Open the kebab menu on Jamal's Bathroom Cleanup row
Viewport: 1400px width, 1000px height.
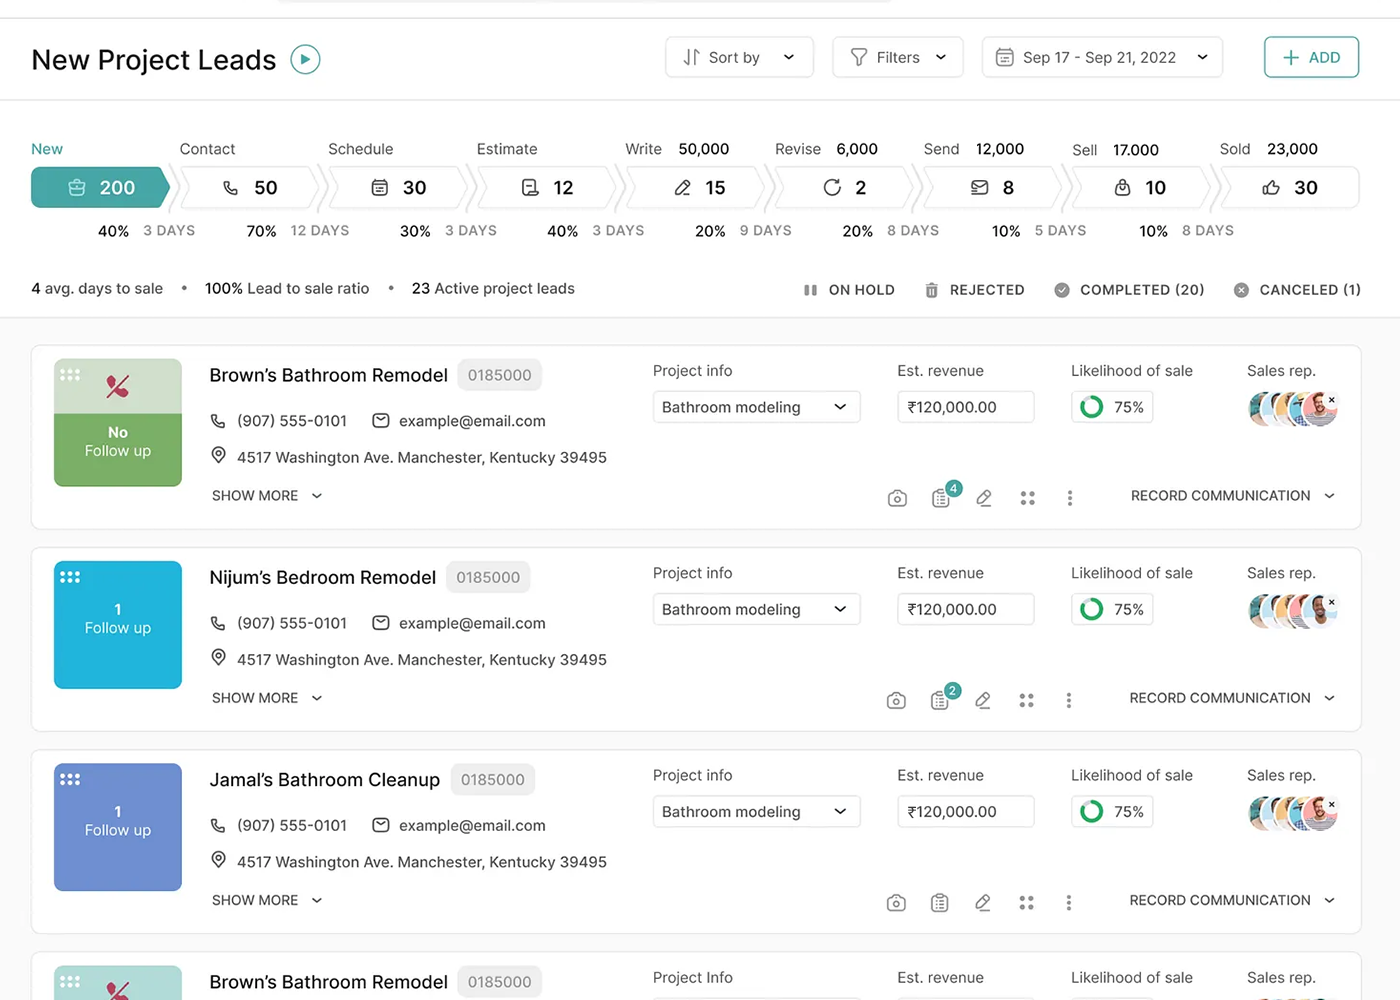(x=1069, y=902)
